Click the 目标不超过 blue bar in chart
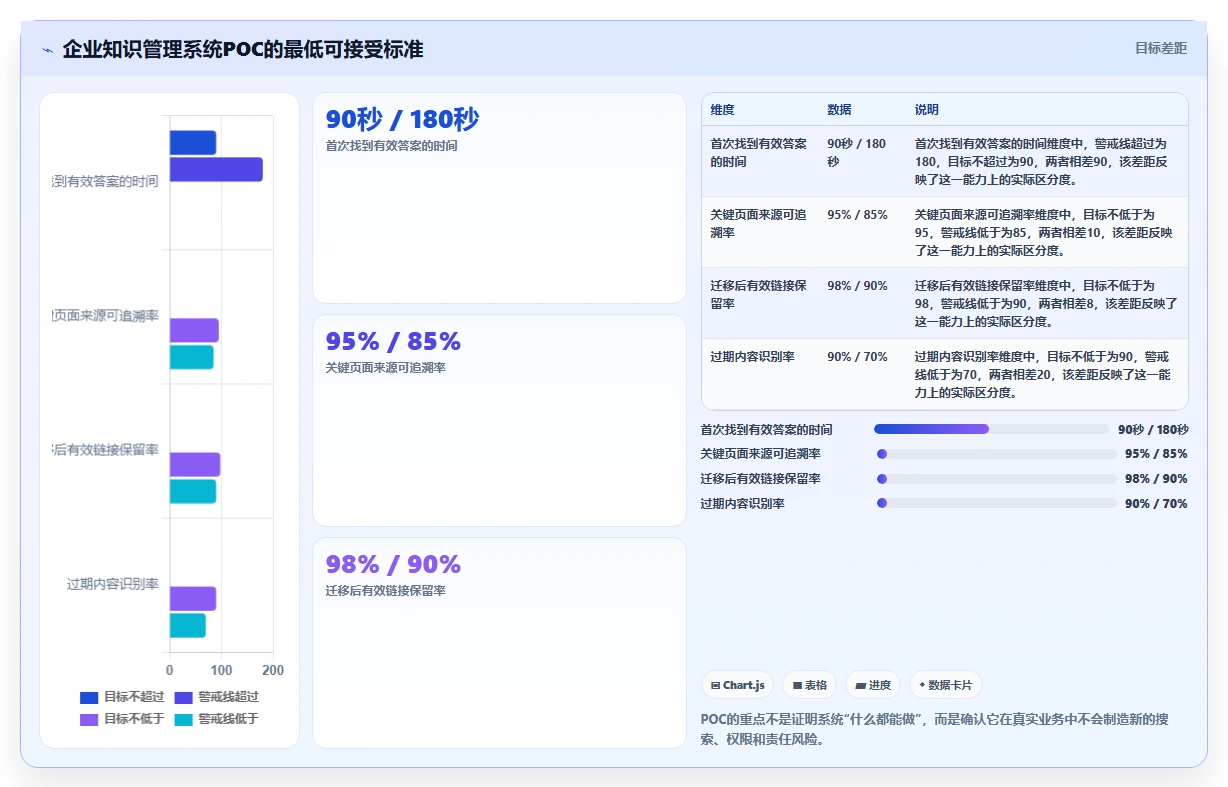Viewport: 1228px width, 787px height. 193,143
